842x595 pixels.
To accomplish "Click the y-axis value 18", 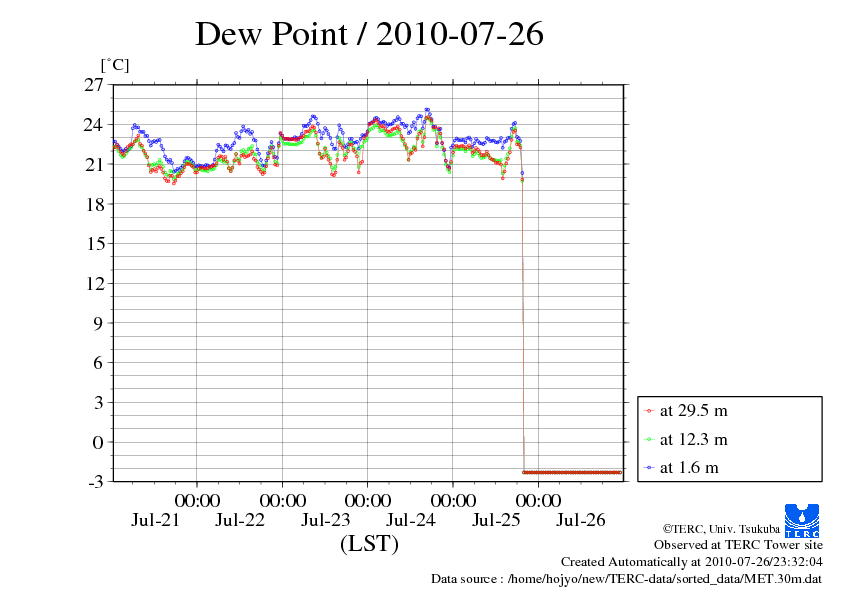I will [x=94, y=204].
